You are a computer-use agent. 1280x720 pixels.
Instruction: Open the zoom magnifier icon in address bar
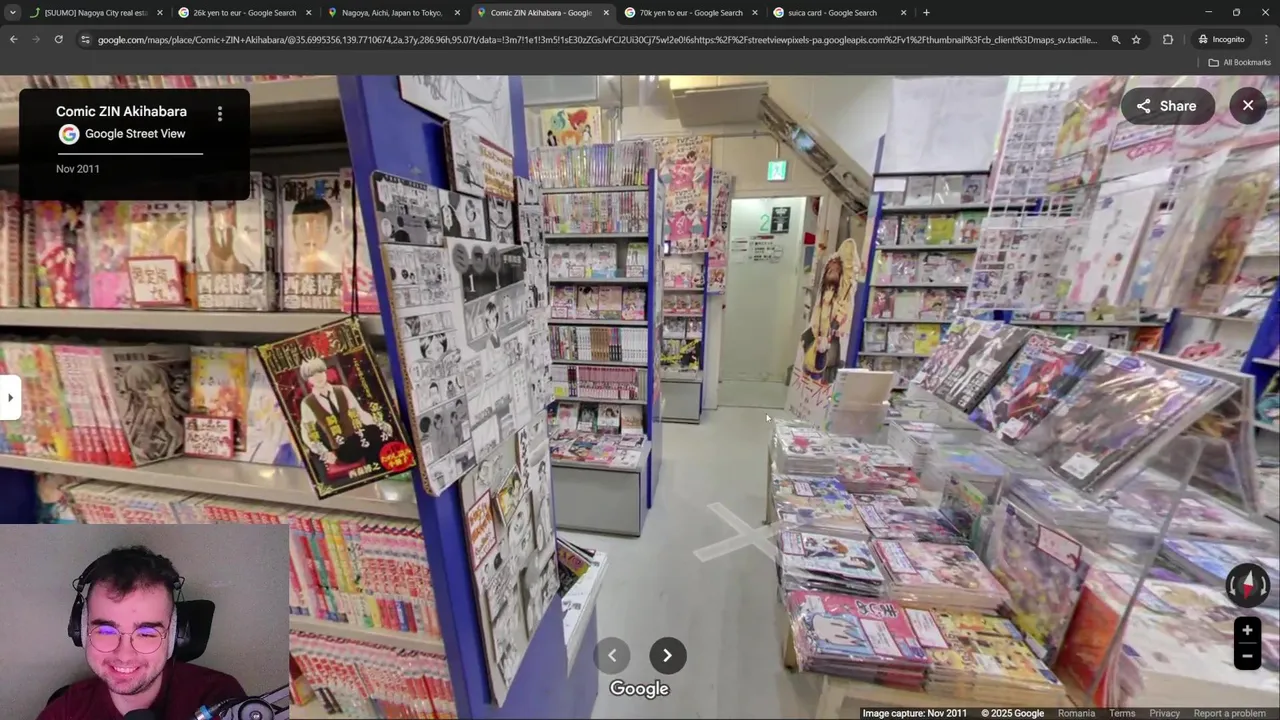[1116, 40]
